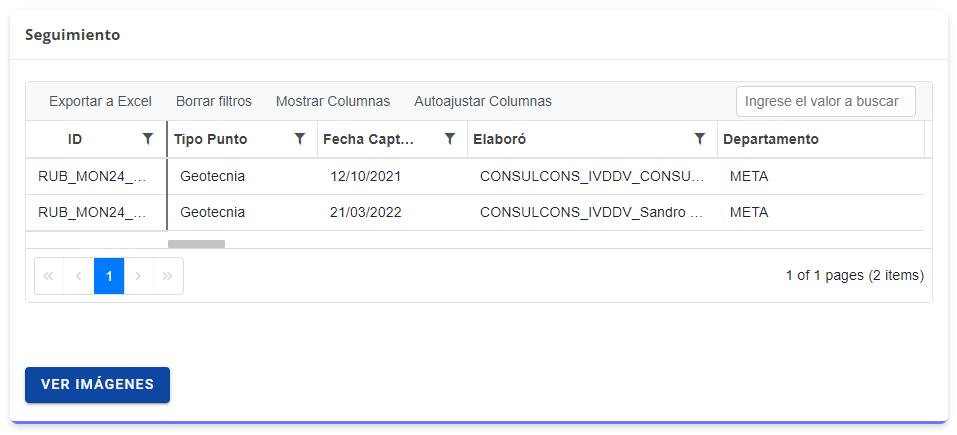
Task: Open the ID column filter
Action: [148, 139]
